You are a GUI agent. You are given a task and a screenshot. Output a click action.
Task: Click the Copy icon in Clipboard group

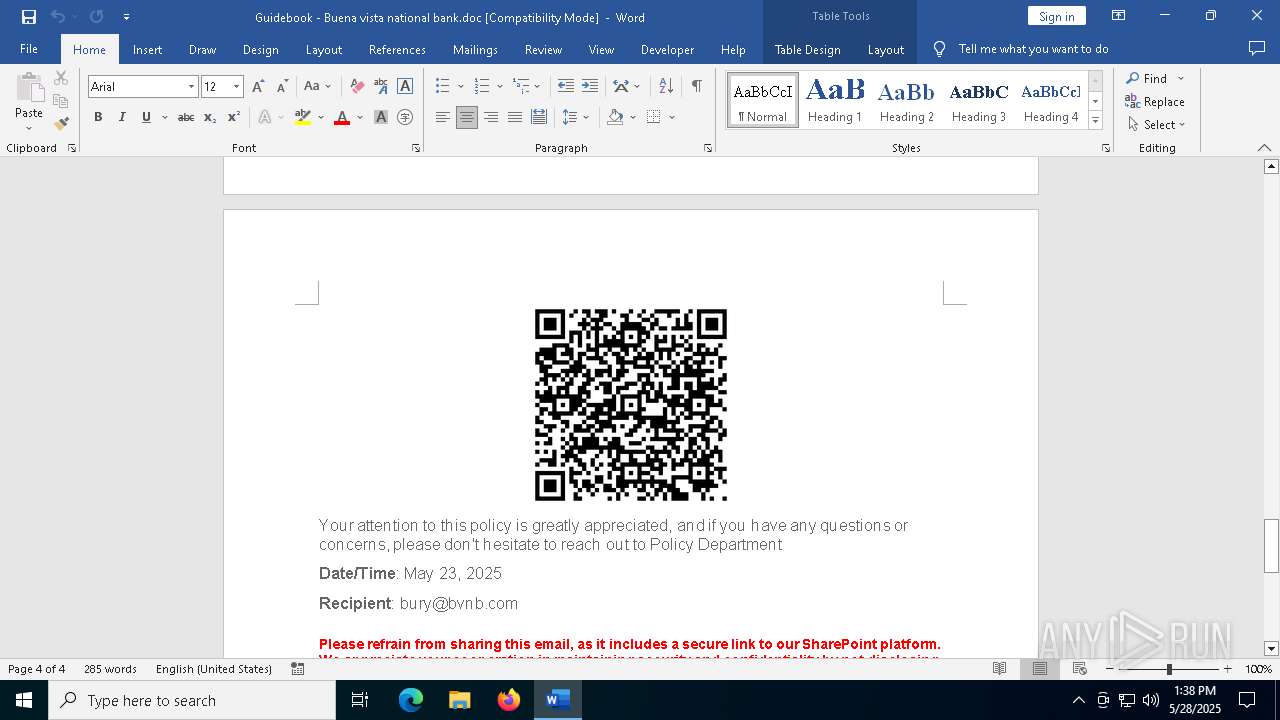click(x=61, y=101)
